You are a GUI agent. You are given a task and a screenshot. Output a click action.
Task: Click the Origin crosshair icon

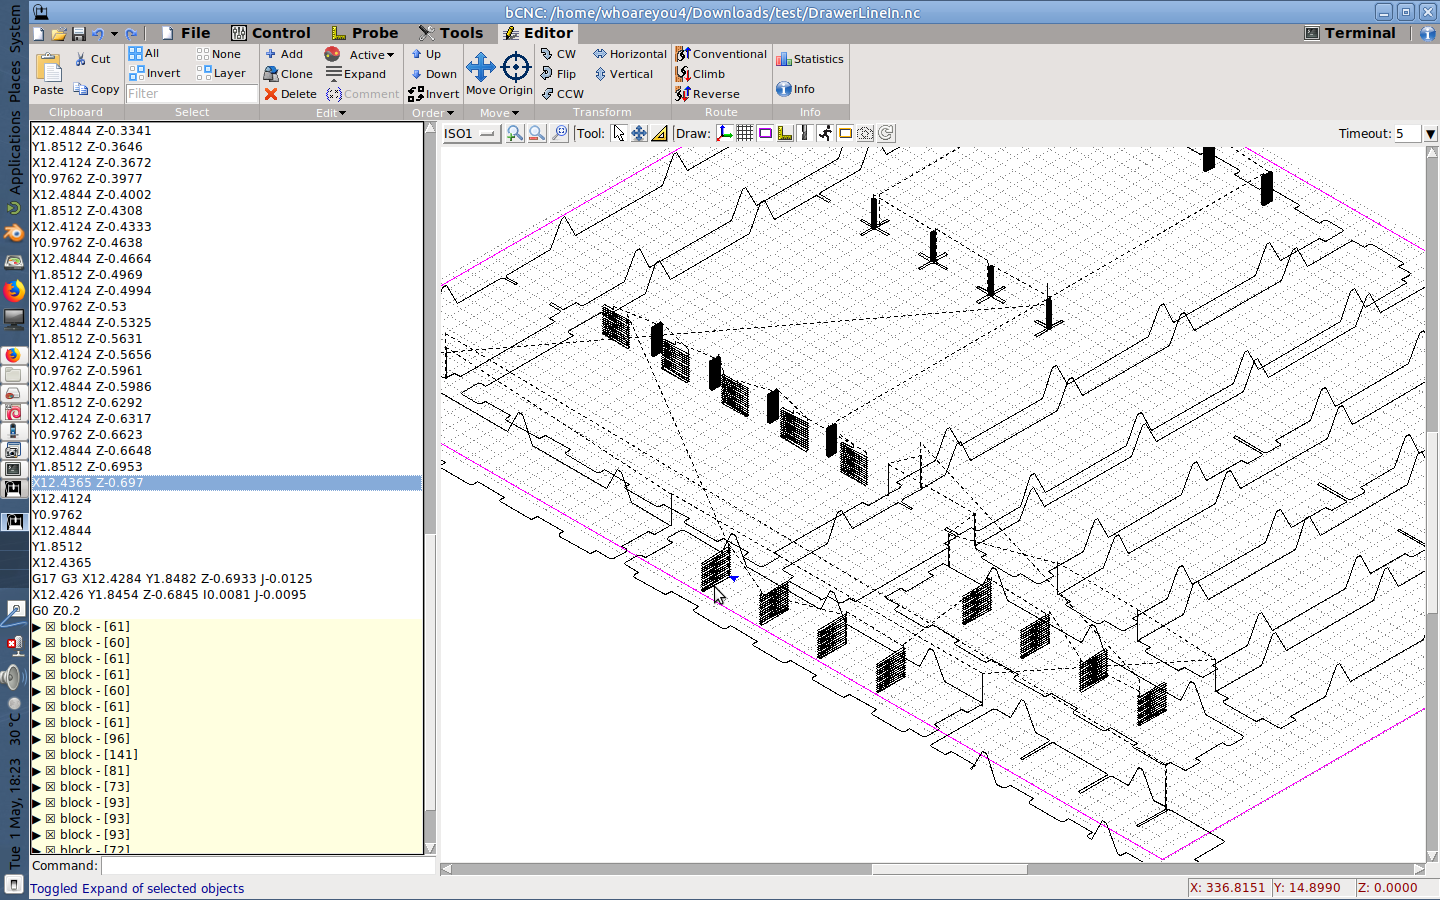516,67
